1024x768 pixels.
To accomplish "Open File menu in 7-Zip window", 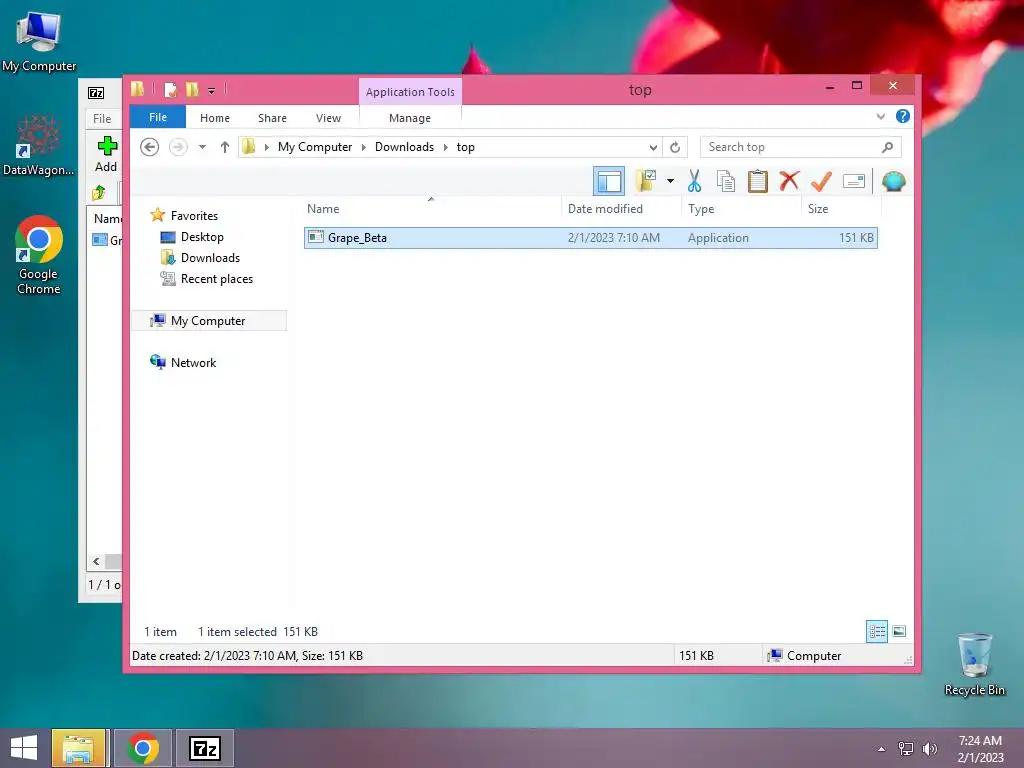I will tap(102, 118).
